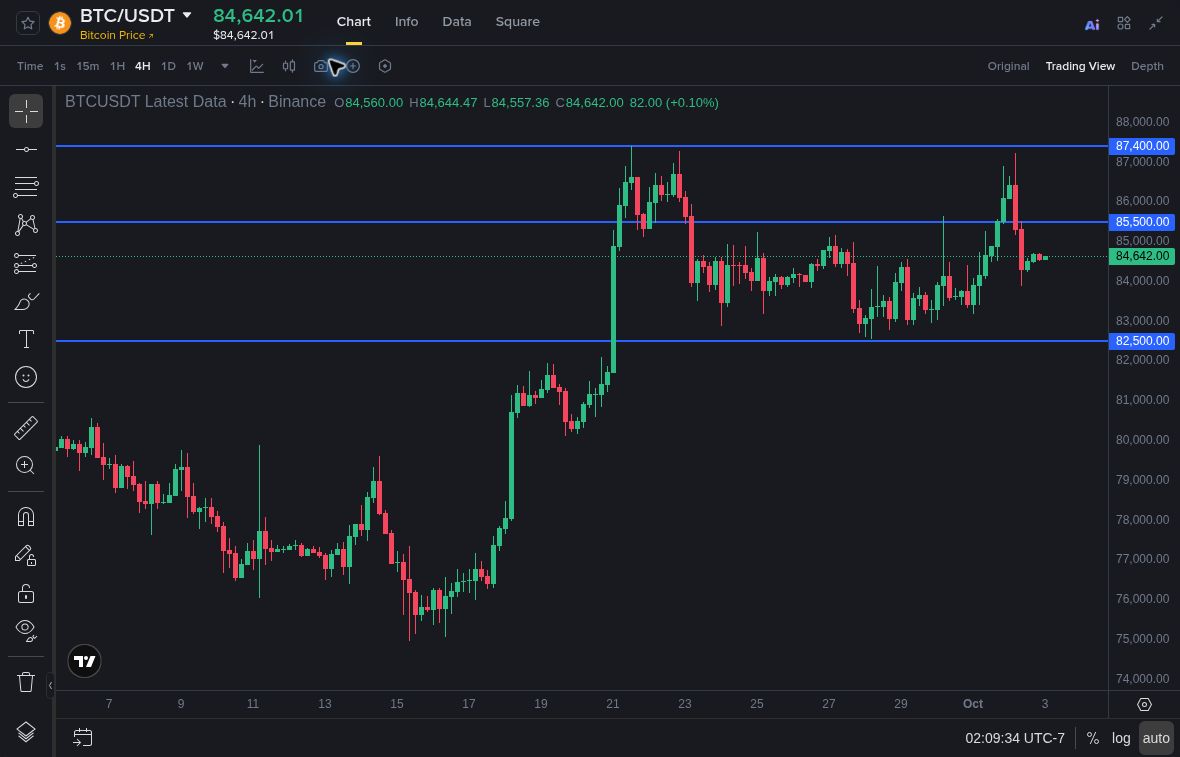Screen dimensions: 1180x757
Task: Switch to Trading View chart
Action: (x=1080, y=66)
